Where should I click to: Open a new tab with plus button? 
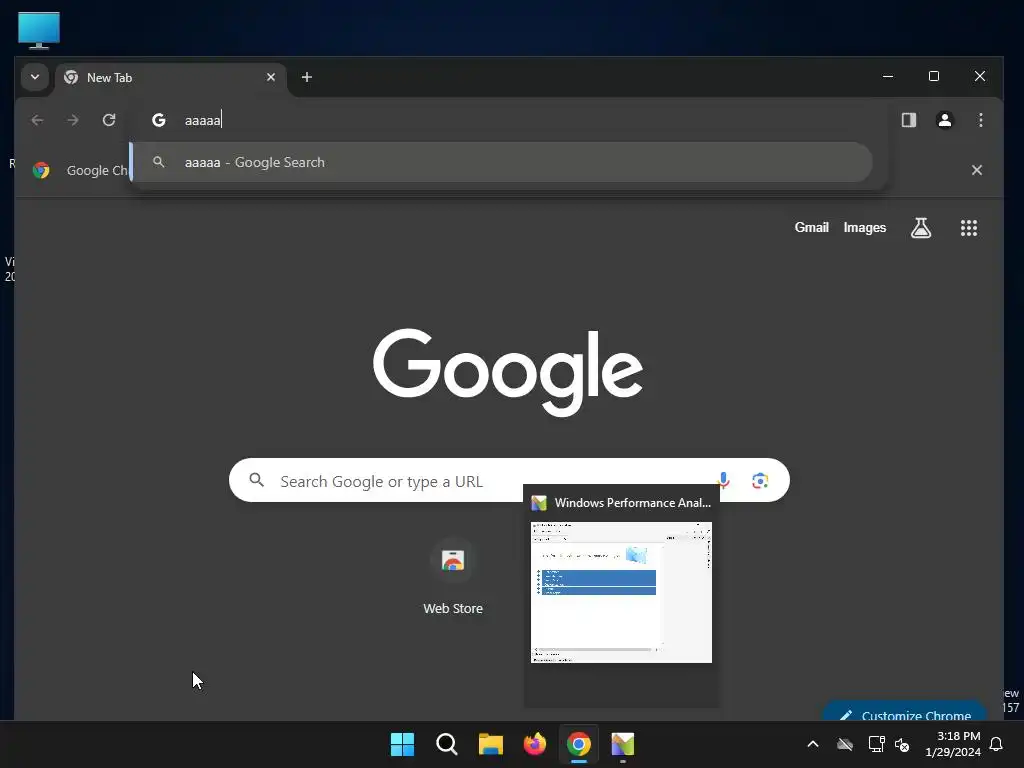[306, 77]
